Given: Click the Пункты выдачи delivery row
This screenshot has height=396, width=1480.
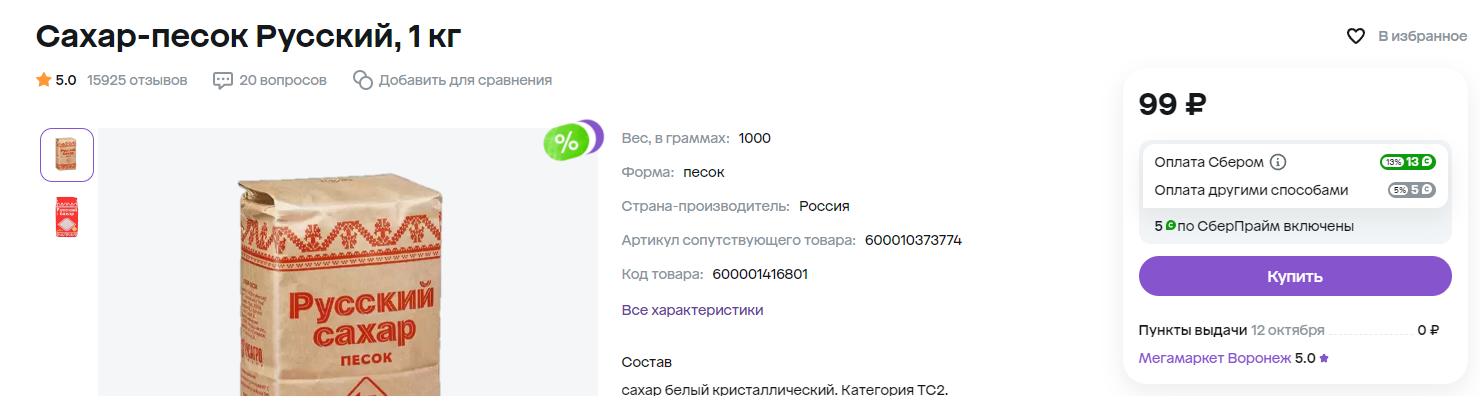Looking at the screenshot, I should tap(1289, 330).
